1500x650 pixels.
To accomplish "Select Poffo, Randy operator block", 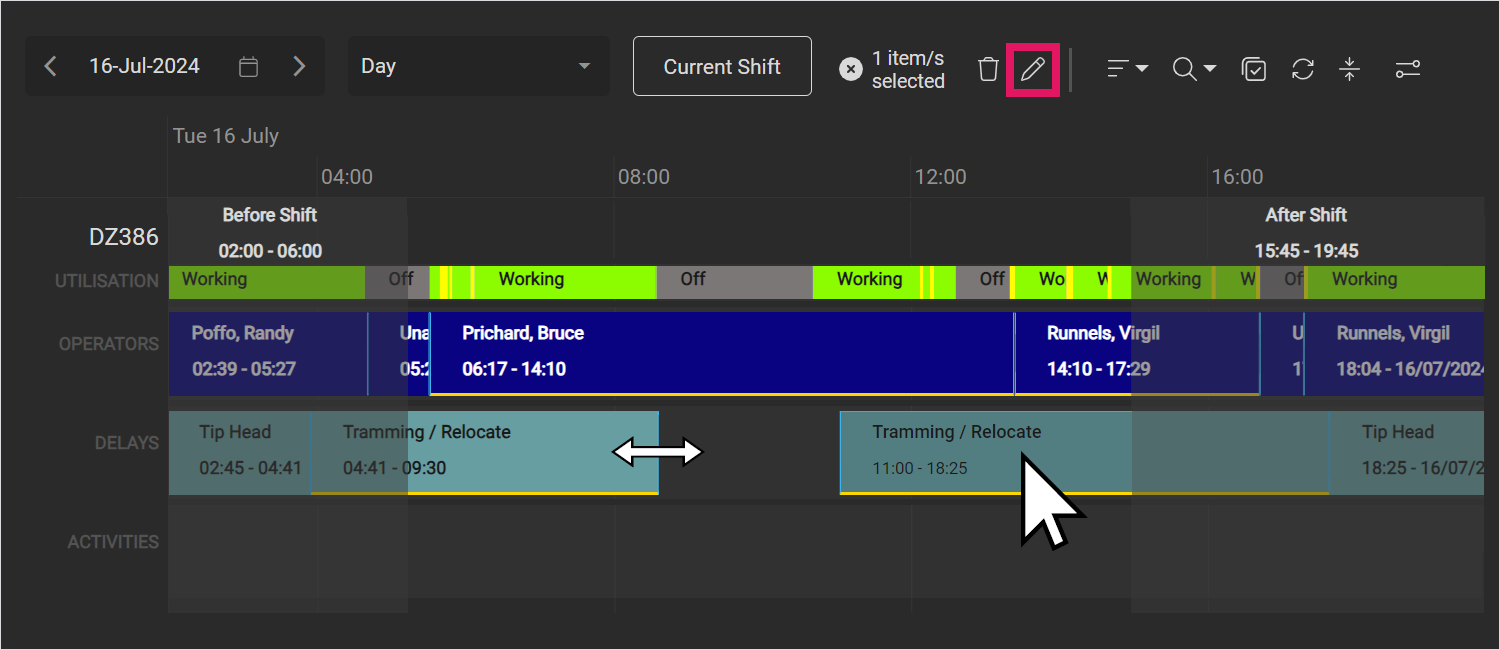I will (x=268, y=352).
